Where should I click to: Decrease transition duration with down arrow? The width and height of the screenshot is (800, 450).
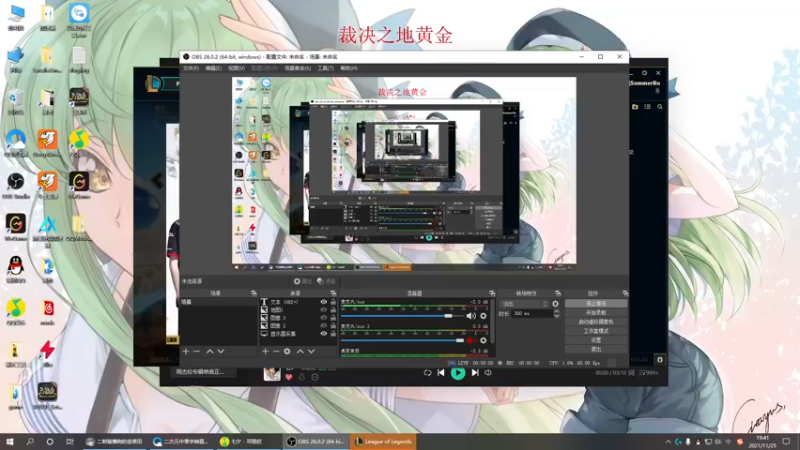click(x=556, y=316)
